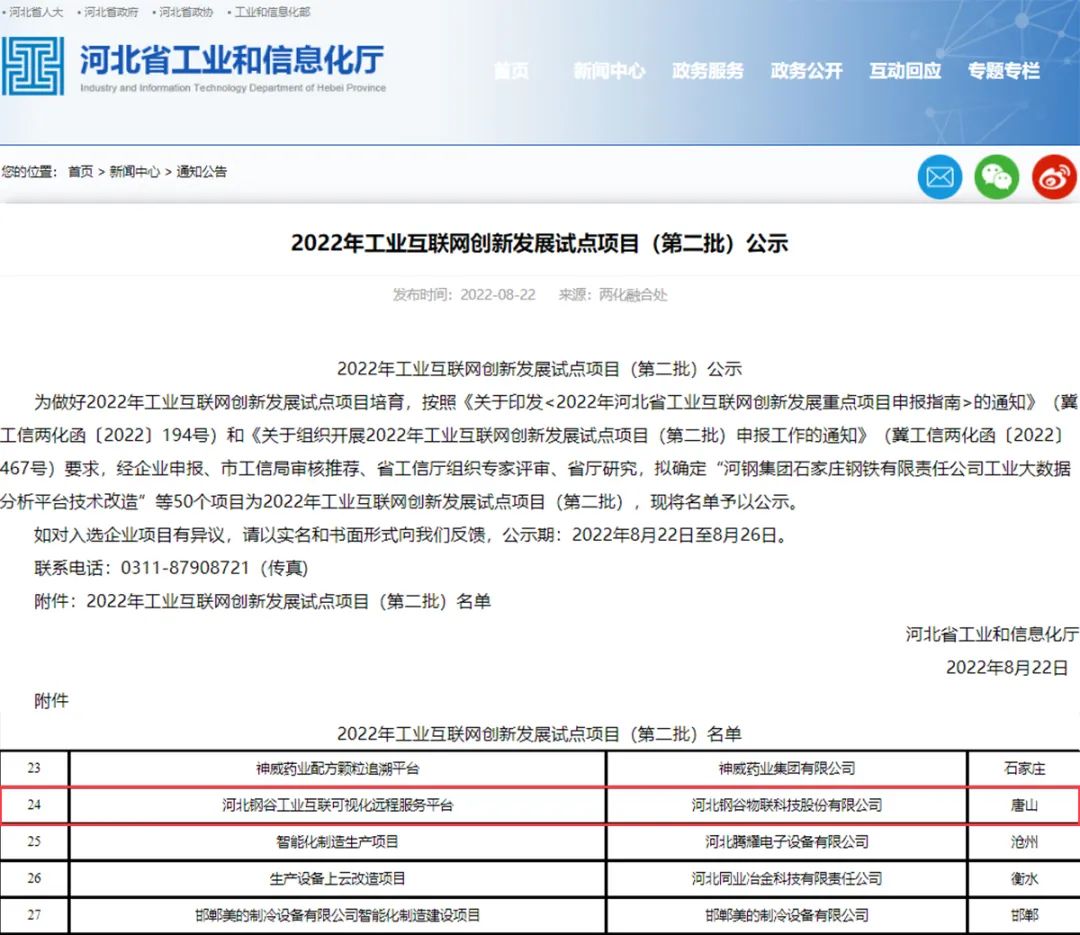Click the company cell 邯郸美的制冷设备有限公司
1080x935 pixels.
coord(787,916)
